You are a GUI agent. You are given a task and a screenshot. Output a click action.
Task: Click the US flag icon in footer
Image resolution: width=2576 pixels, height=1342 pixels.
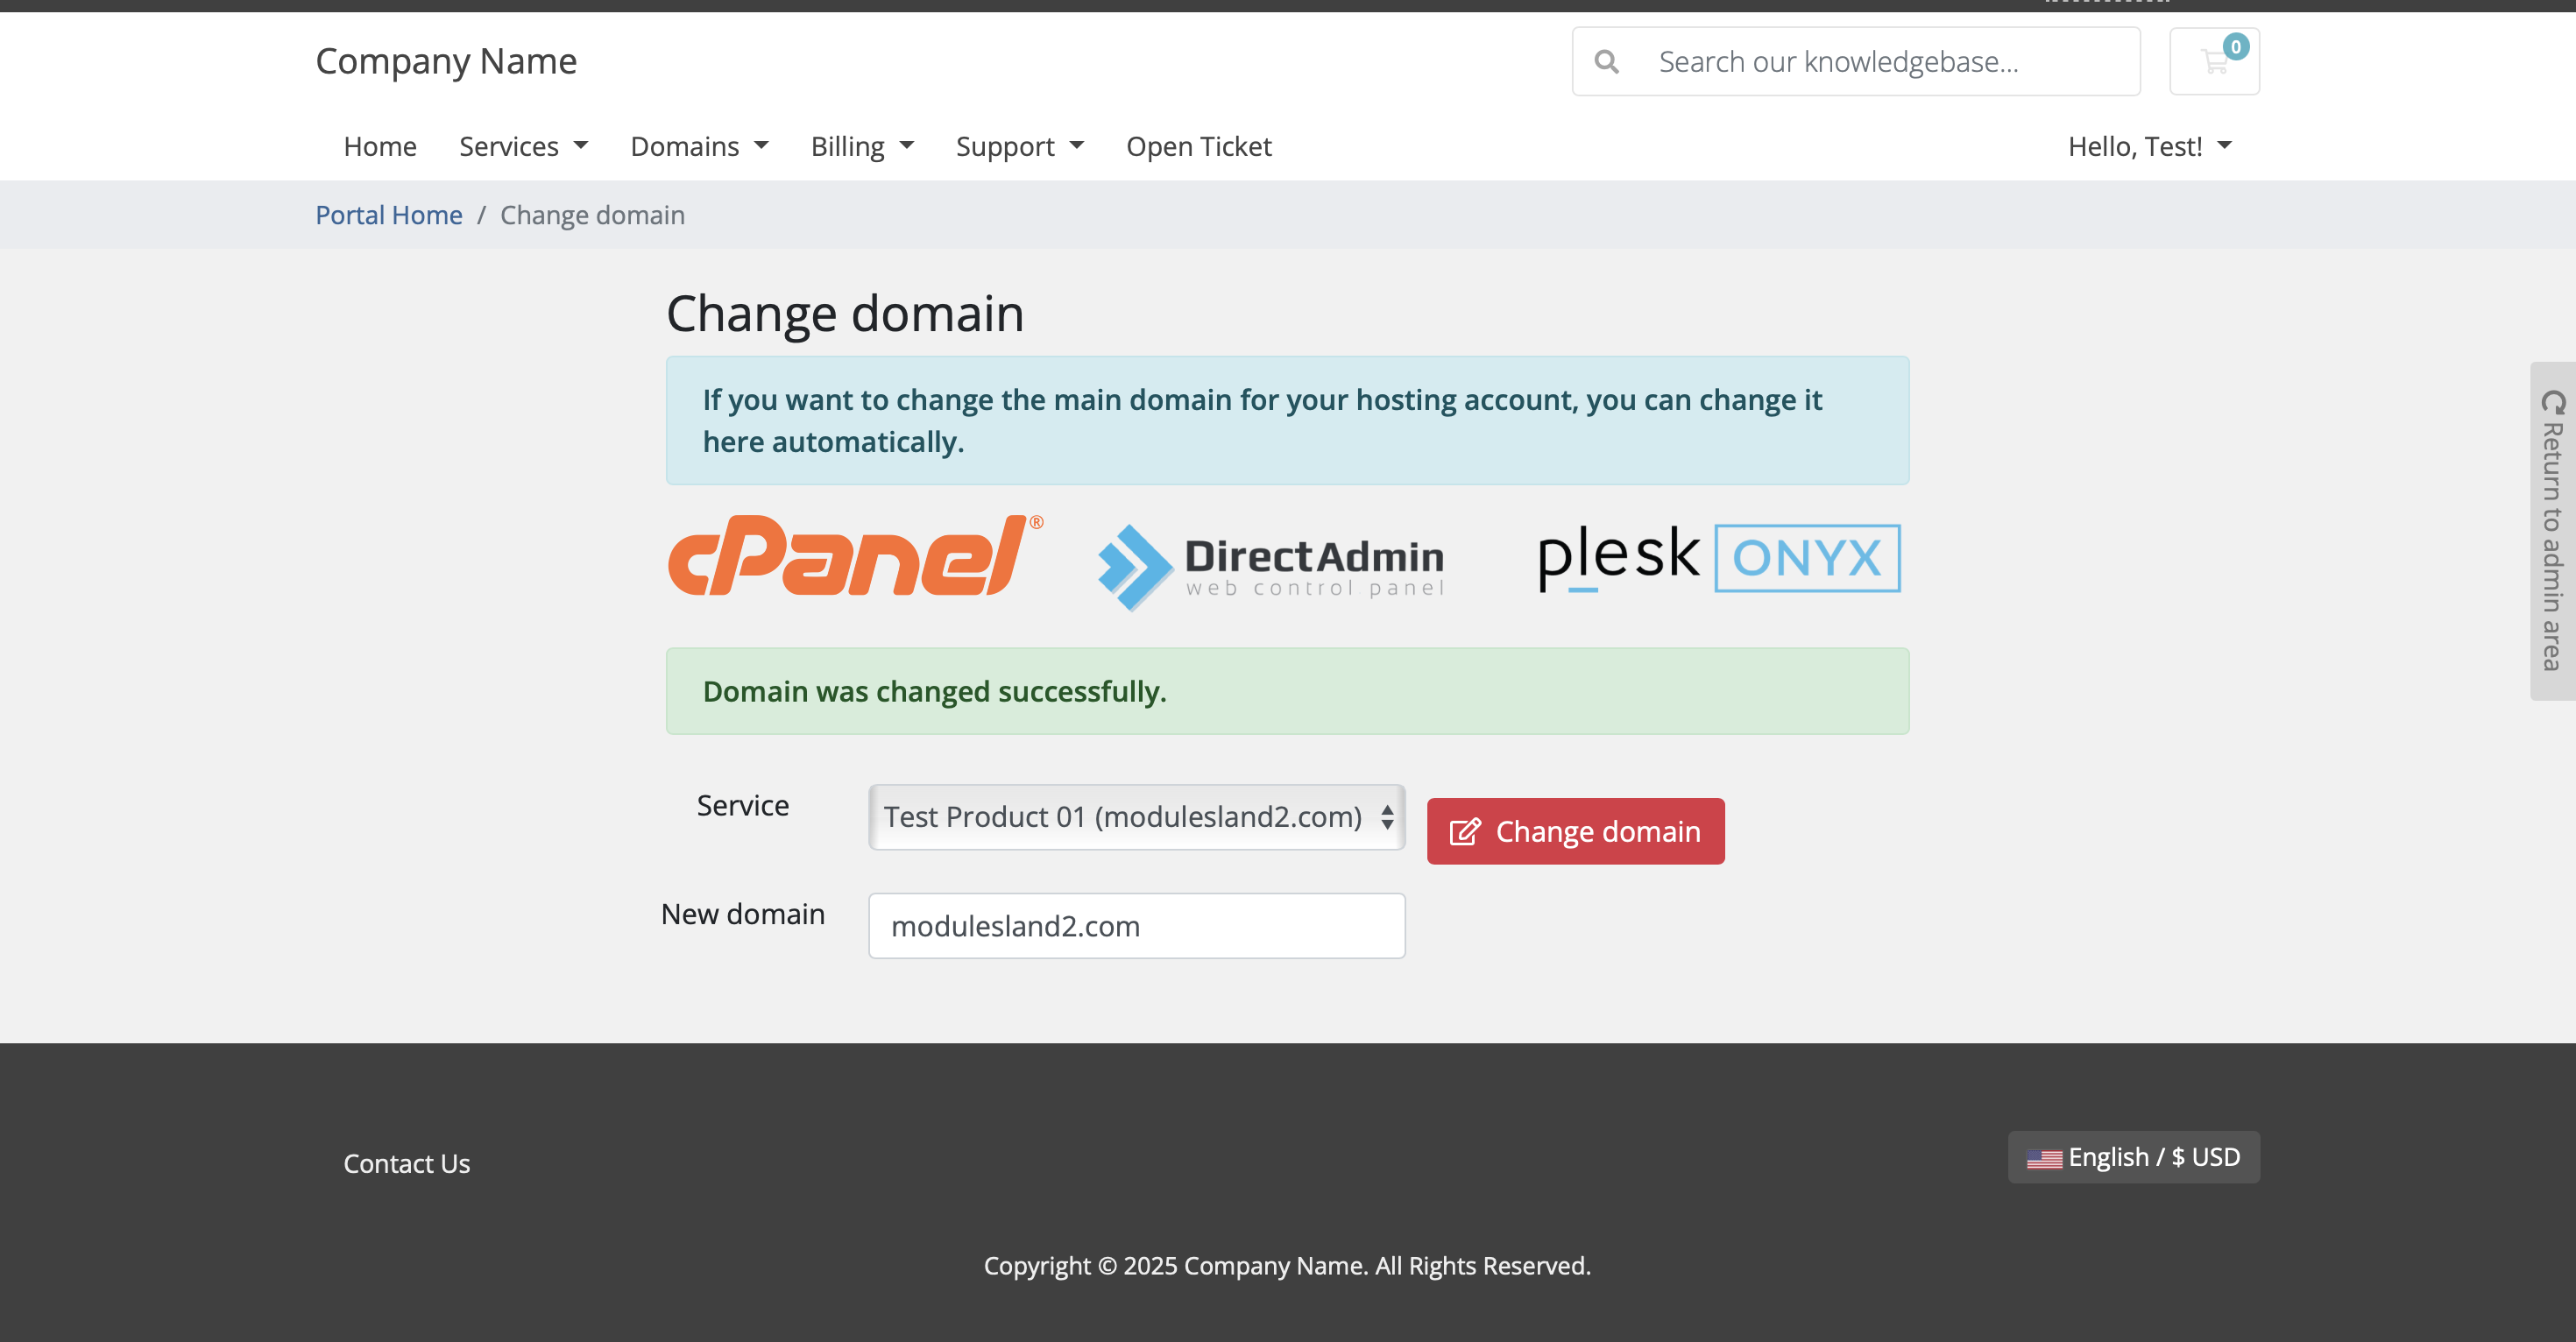2044,1159
